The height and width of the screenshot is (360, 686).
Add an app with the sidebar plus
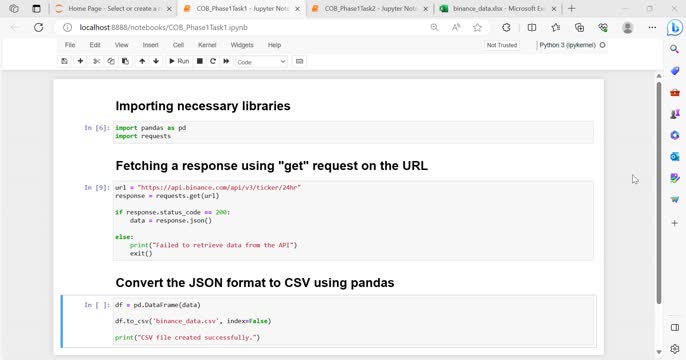point(675,223)
